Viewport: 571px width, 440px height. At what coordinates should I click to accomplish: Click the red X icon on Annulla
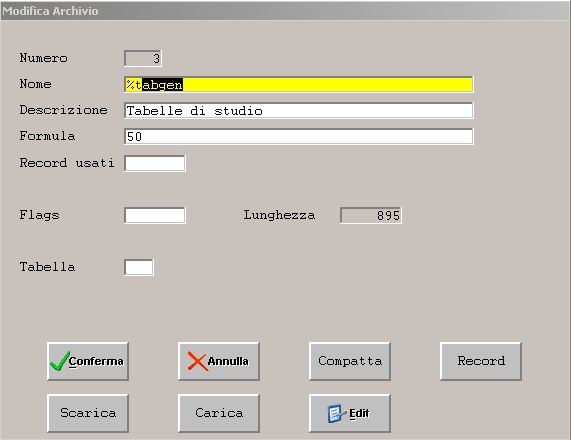click(x=197, y=361)
